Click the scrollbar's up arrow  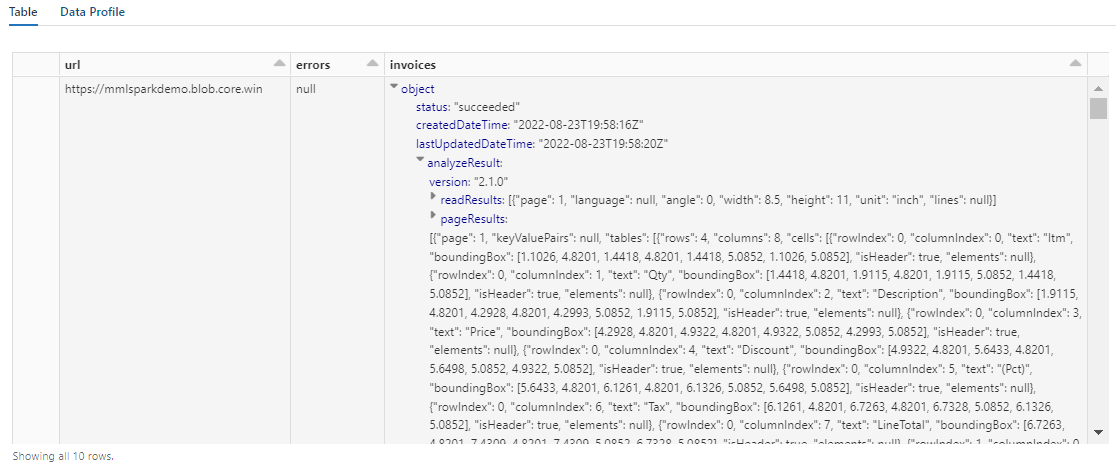coord(1098,88)
